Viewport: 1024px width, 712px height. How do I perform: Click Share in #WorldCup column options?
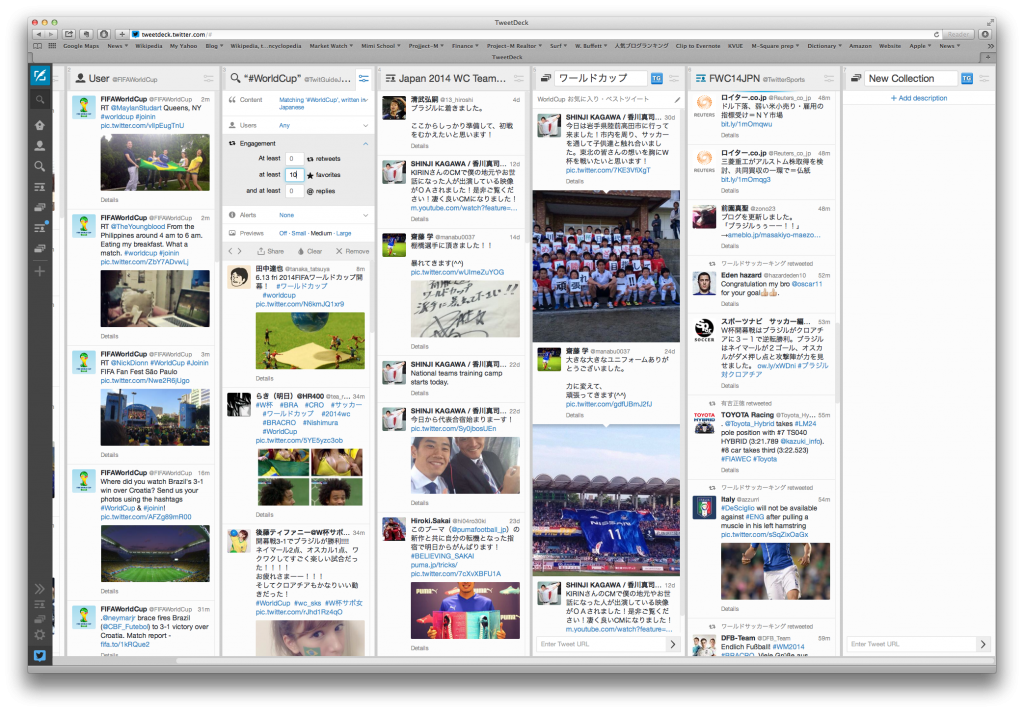[270, 251]
